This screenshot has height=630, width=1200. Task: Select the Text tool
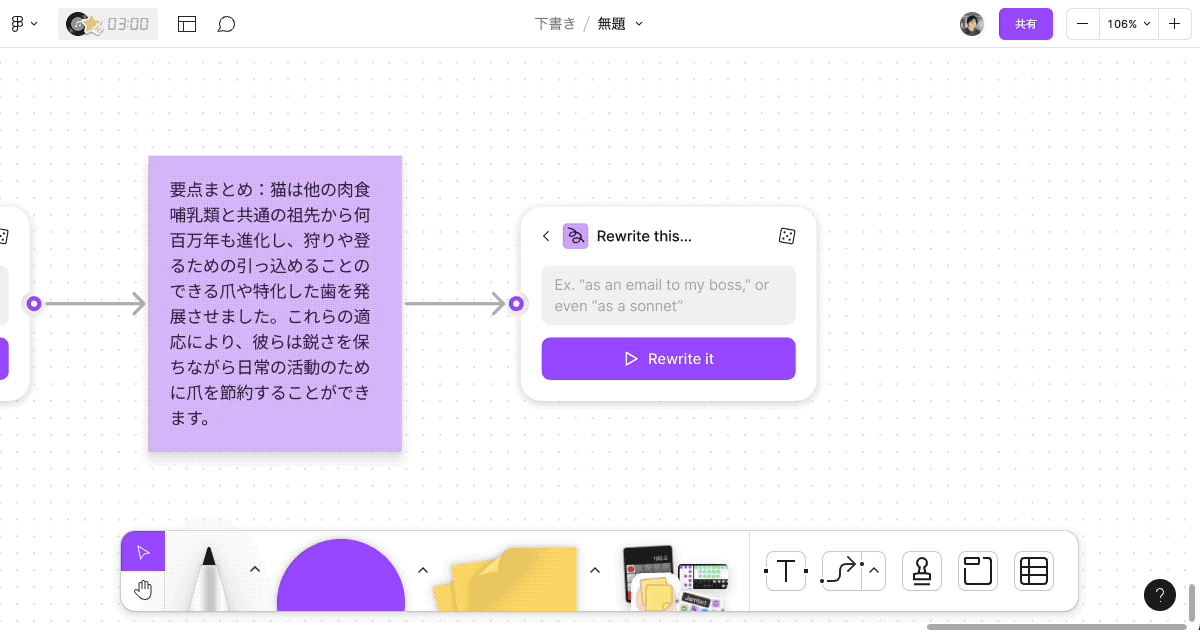pyautogui.click(x=786, y=571)
